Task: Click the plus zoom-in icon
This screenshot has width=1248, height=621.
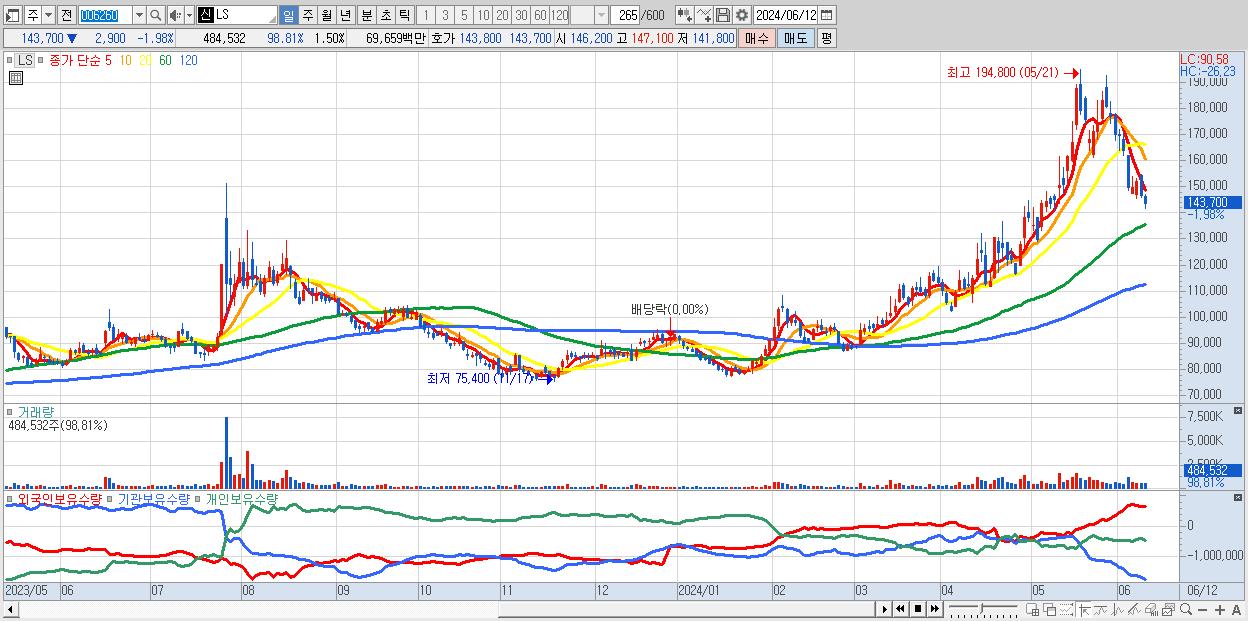Action: (x=1220, y=609)
